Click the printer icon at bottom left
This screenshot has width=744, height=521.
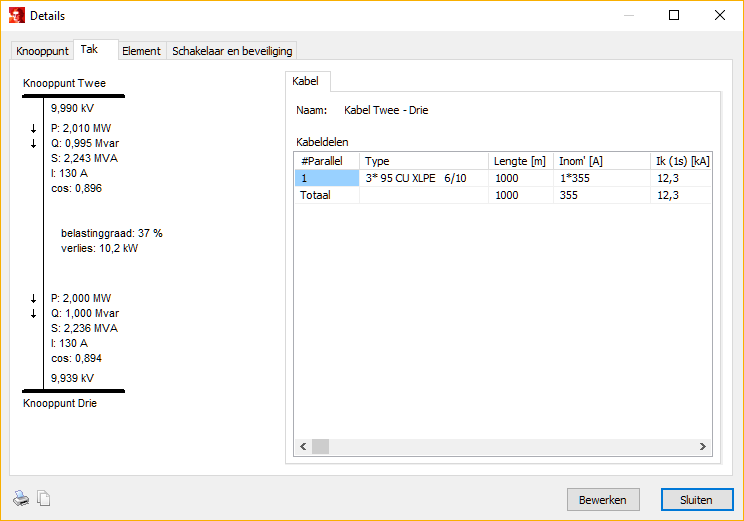[x=21, y=499]
